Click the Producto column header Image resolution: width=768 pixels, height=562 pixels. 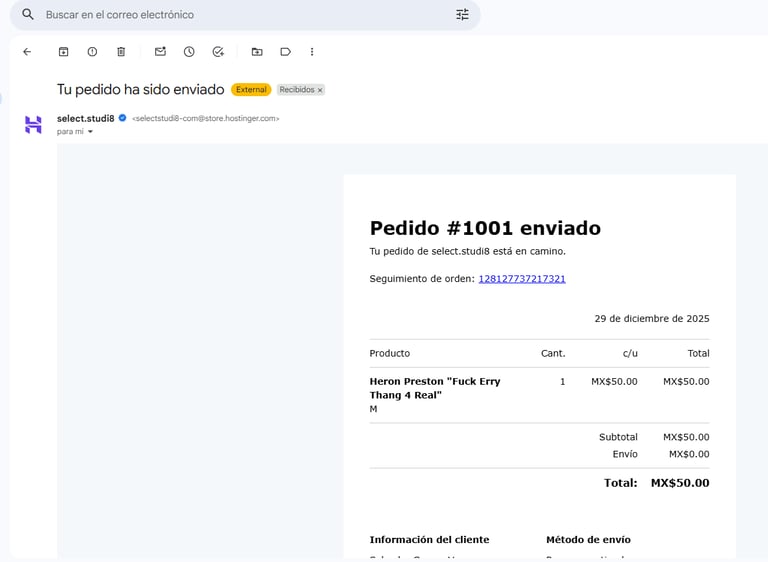pyautogui.click(x=389, y=353)
